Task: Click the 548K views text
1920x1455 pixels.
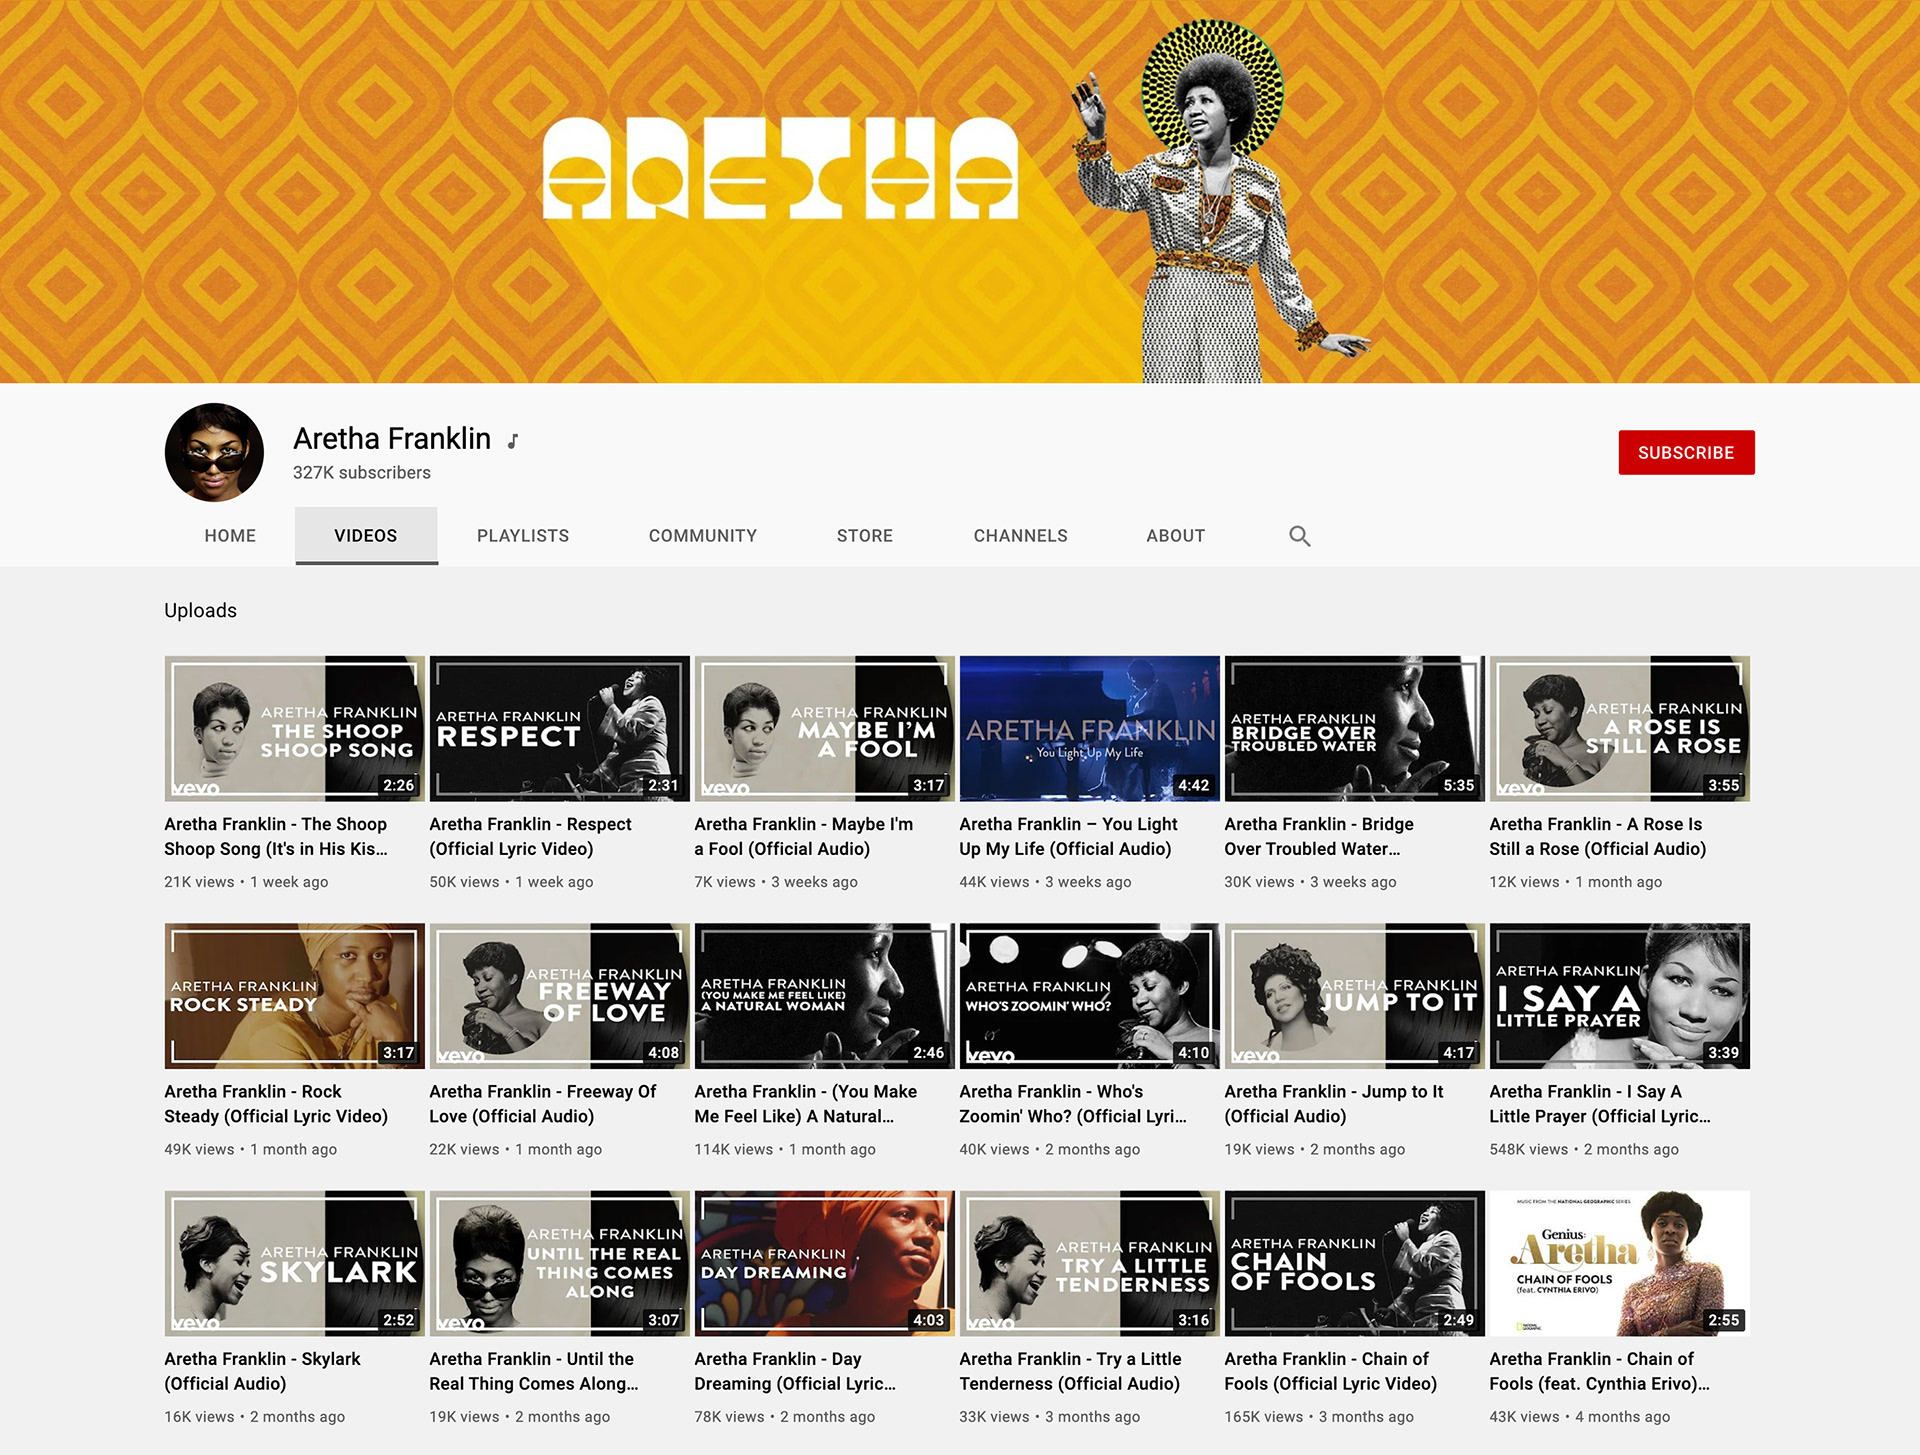Action: point(1528,1150)
